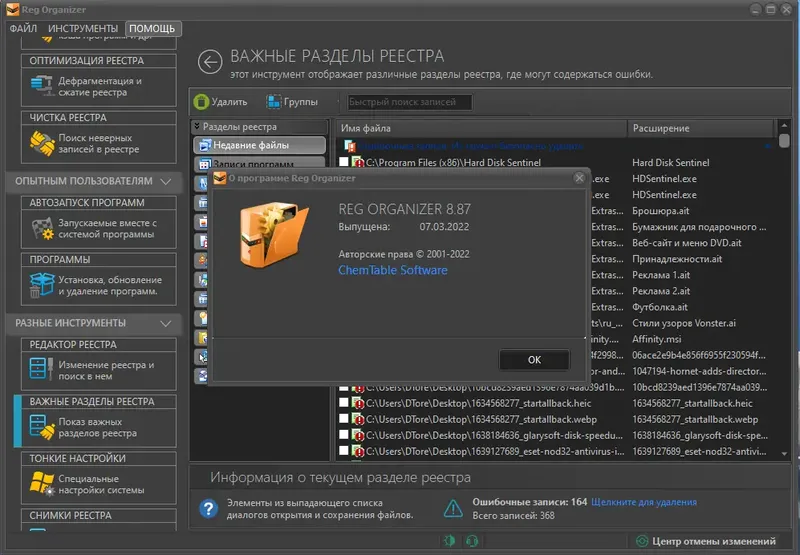Image resolution: width=800 pixels, height=555 pixels.
Task: Select the Стили узоров Vonster.ai cell
Action: coord(684,323)
